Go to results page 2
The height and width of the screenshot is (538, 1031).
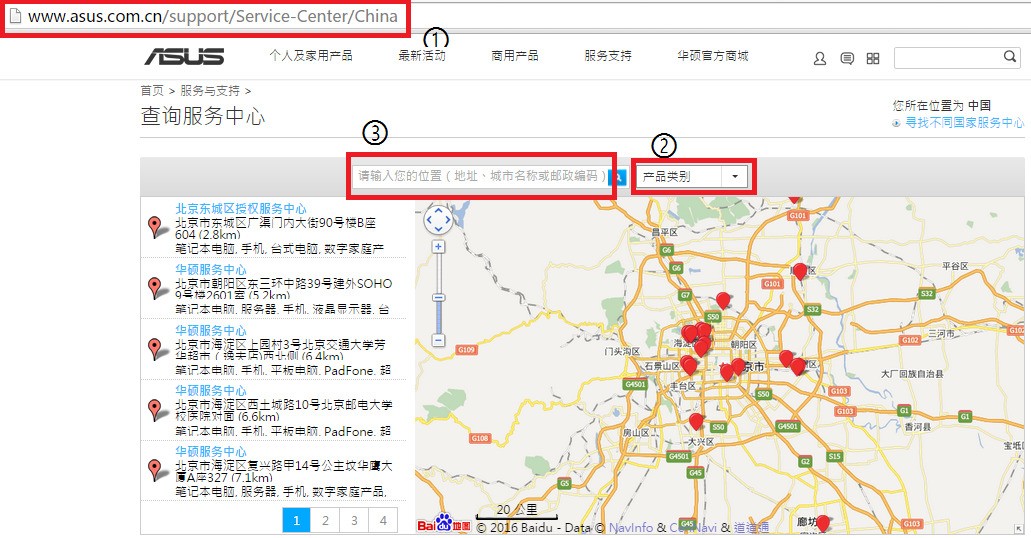325,520
